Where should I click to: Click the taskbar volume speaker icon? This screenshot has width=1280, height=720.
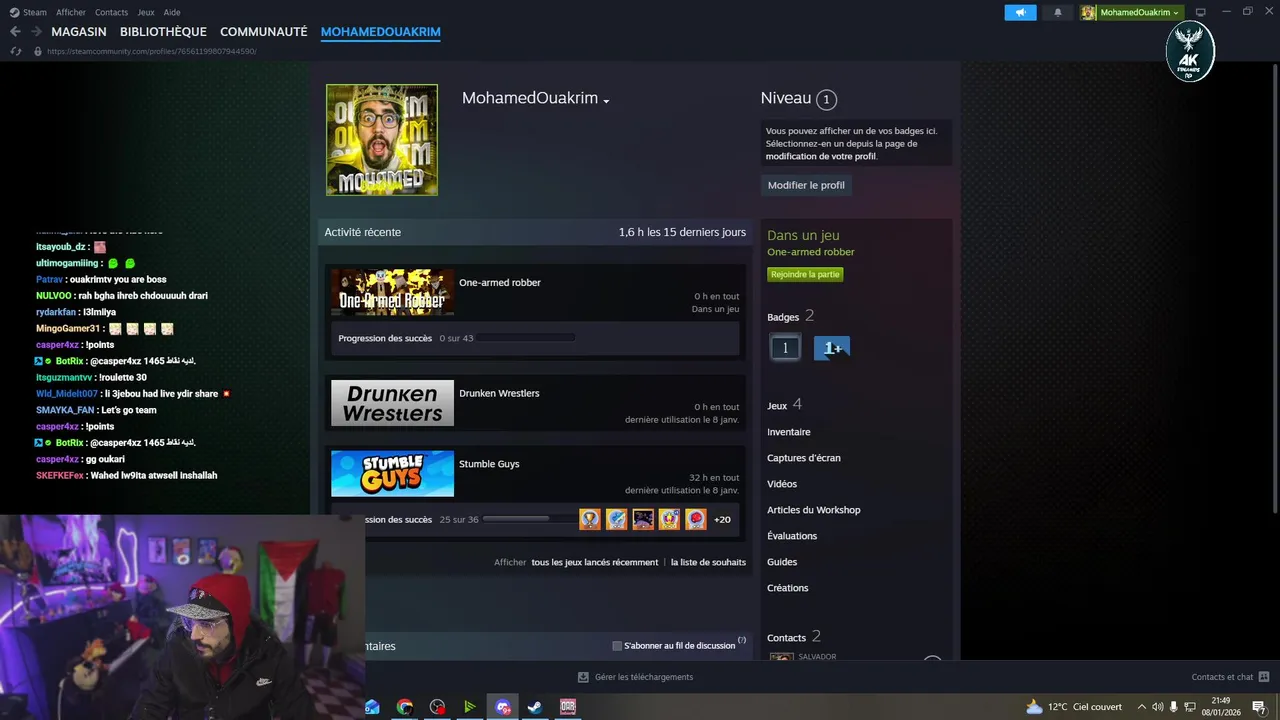coord(1157,707)
